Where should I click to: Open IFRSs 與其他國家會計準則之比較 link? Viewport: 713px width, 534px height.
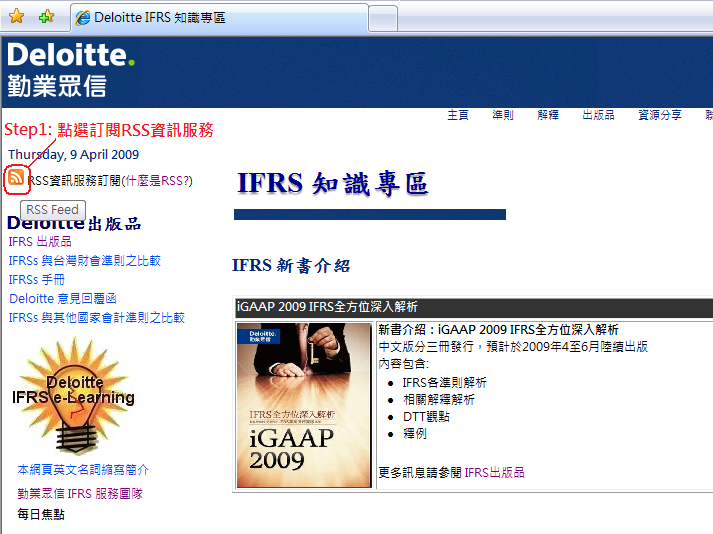(96, 317)
